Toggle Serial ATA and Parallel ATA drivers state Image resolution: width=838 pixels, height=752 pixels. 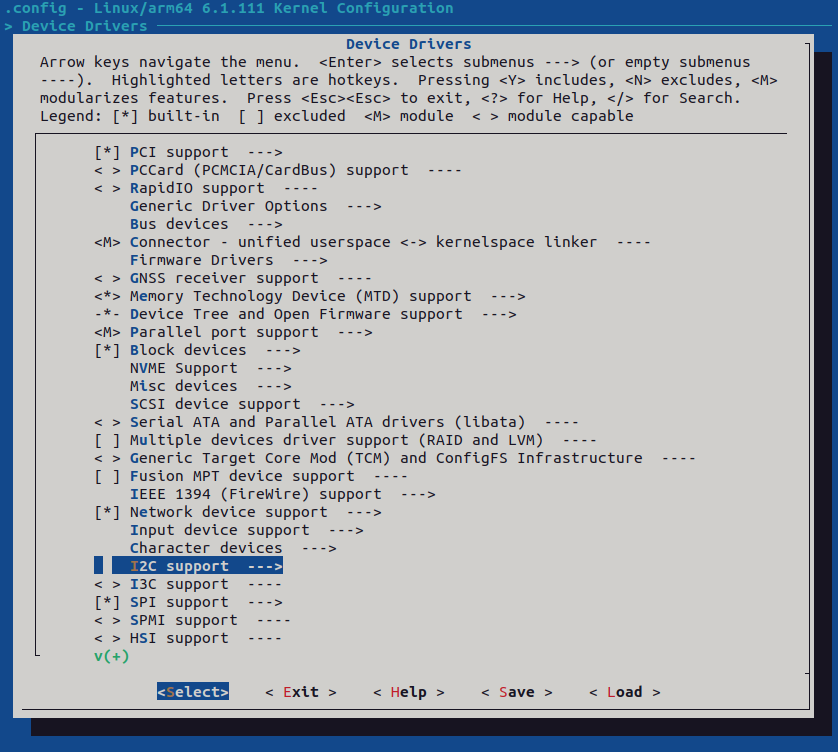[x=107, y=422]
